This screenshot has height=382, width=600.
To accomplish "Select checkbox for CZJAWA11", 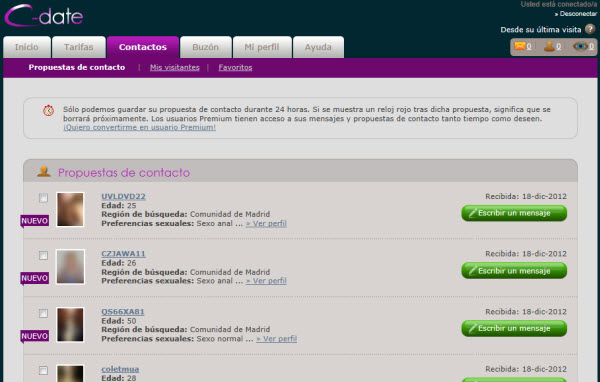I will 43,255.
